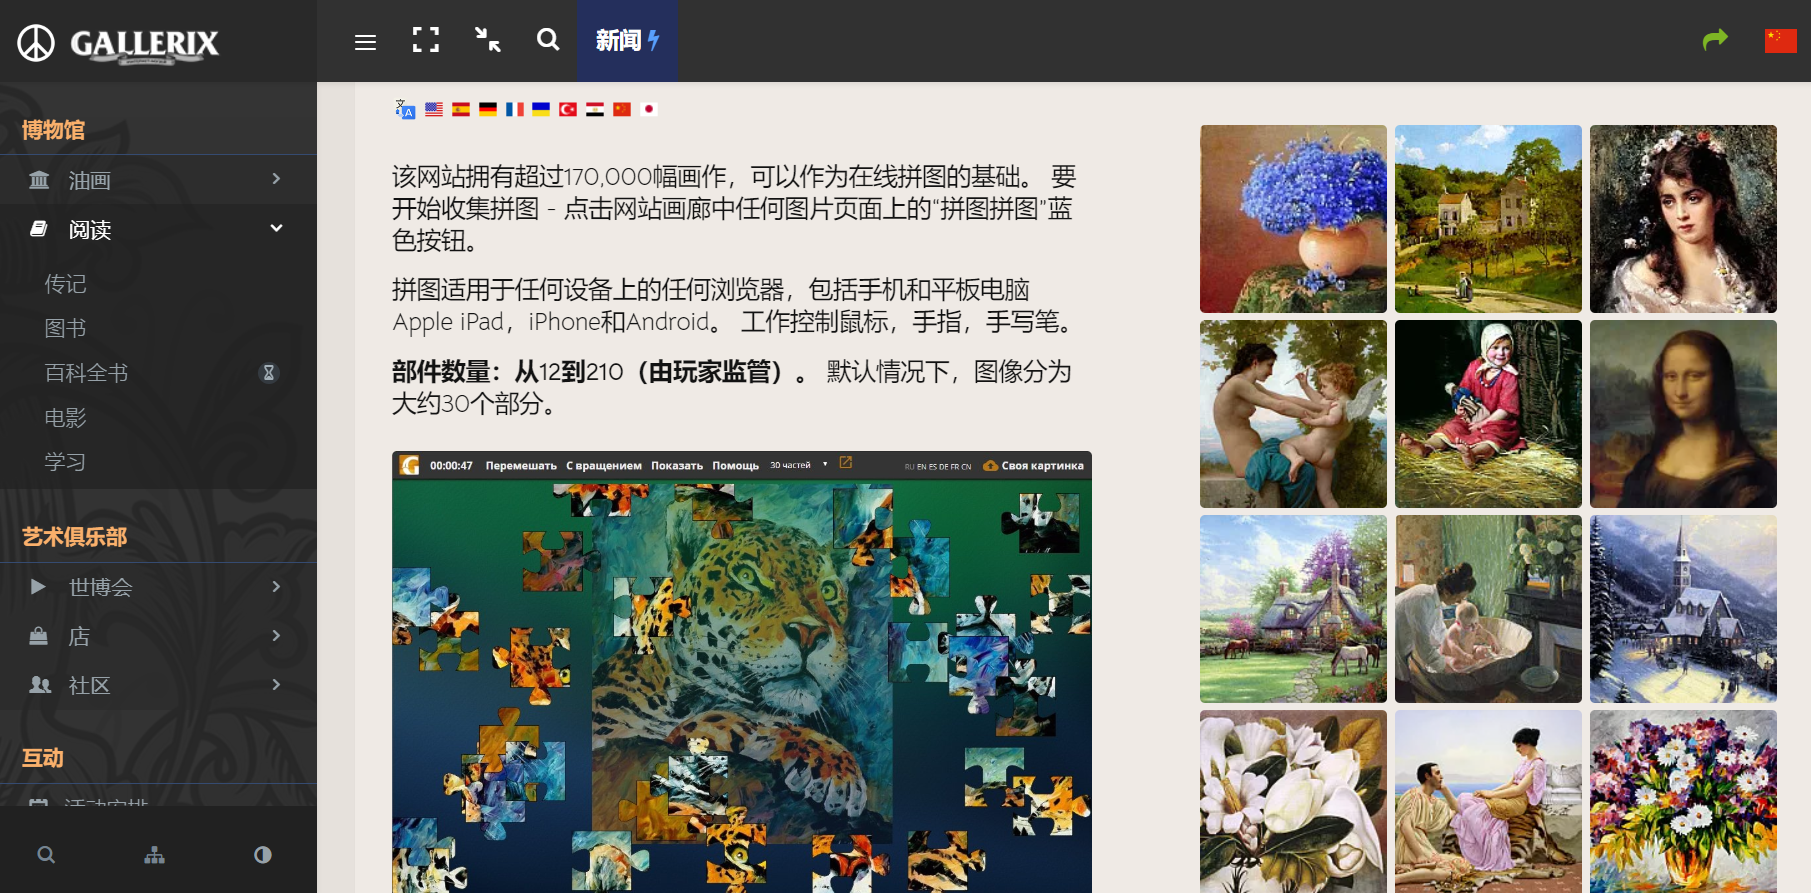
Task: Collapse the 阅读 sidebar section
Action: (158, 229)
